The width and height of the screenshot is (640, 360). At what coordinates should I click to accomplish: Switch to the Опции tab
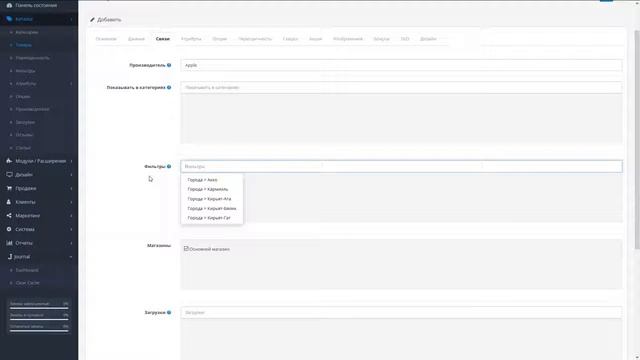220,39
